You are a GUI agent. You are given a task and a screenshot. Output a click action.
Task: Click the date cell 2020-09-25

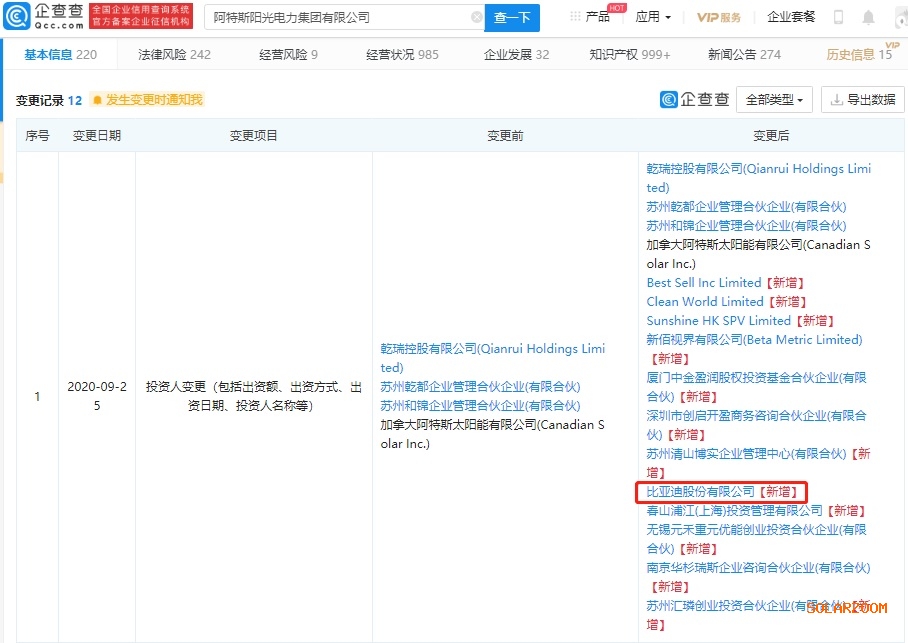pyautogui.click(x=97, y=396)
